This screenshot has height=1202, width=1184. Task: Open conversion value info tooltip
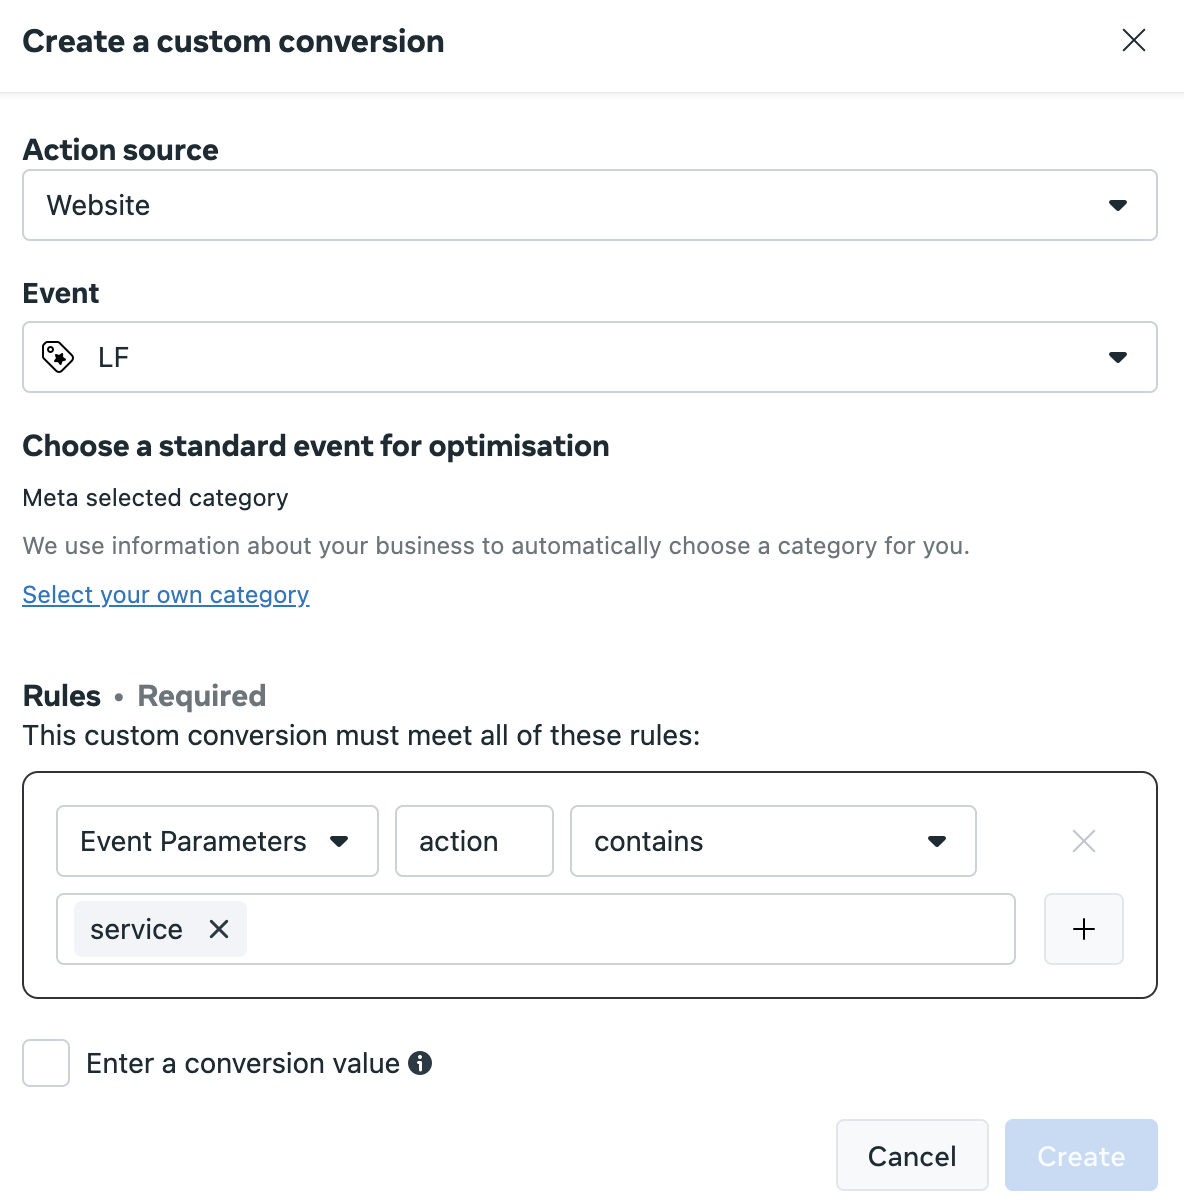pos(420,1063)
